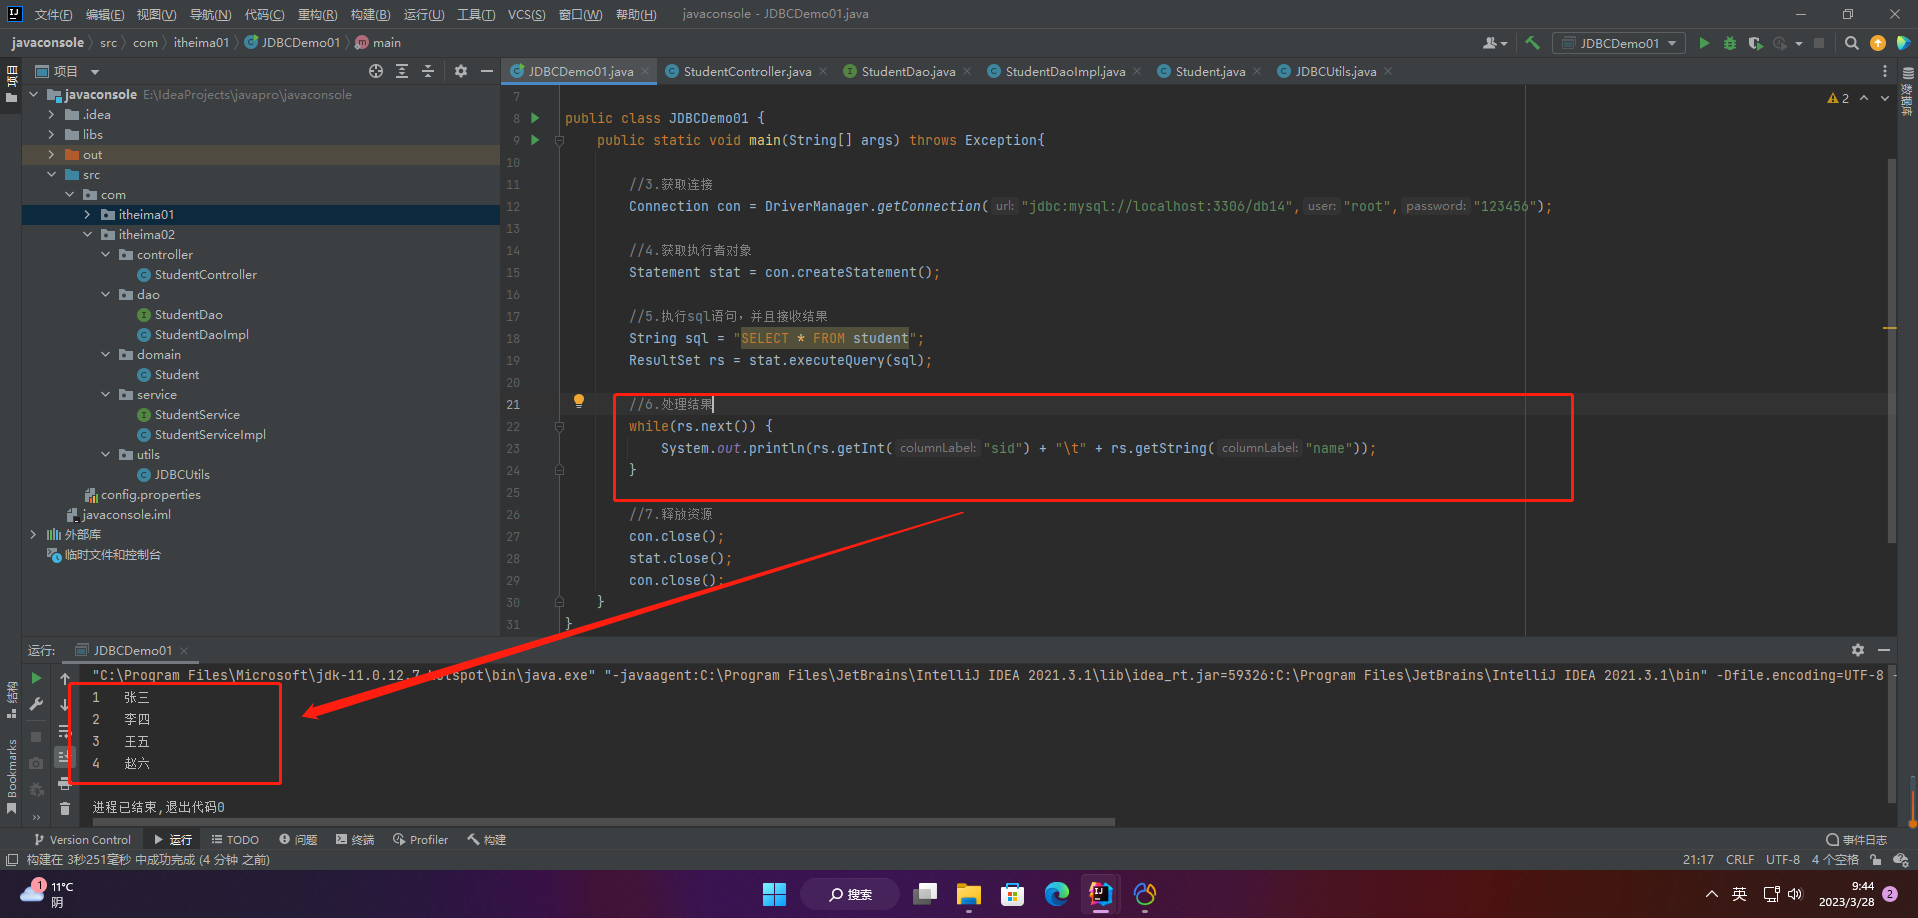Click the locate-in-project crosshair icon
Image resolution: width=1918 pixels, height=918 pixels.
tap(376, 71)
